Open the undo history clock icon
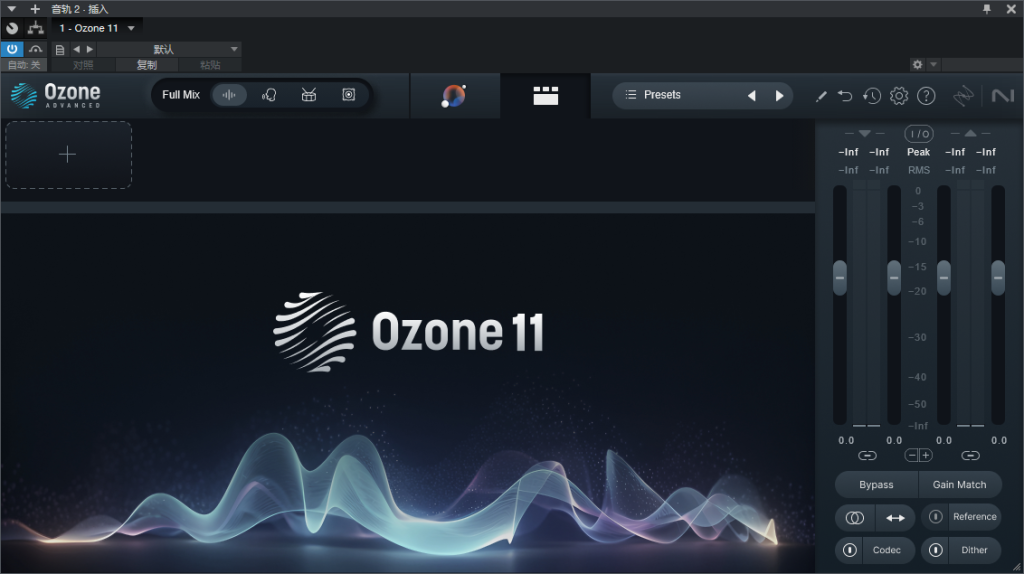Screen dimensions: 1024x574 pyautogui.click(x=872, y=96)
